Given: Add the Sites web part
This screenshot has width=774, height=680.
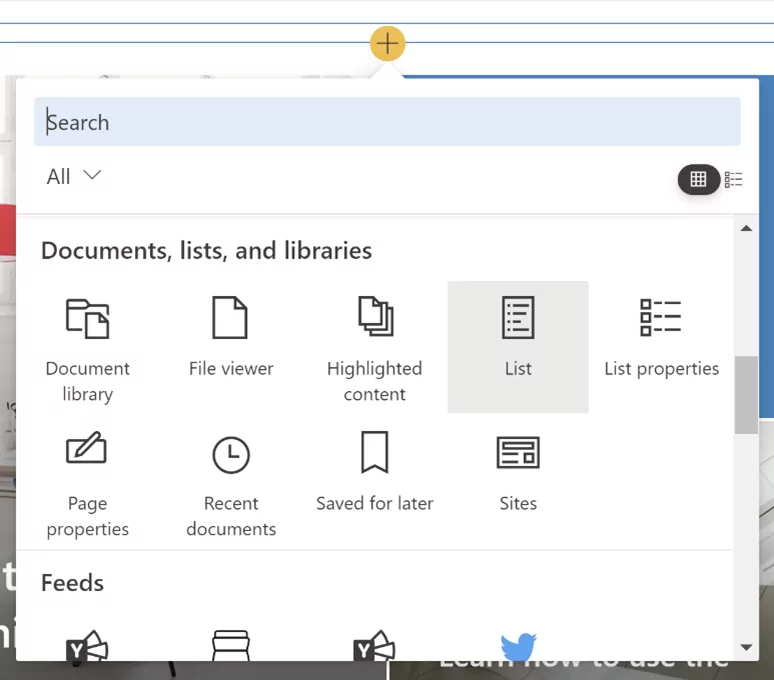Looking at the screenshot, I should pos(518,482).
